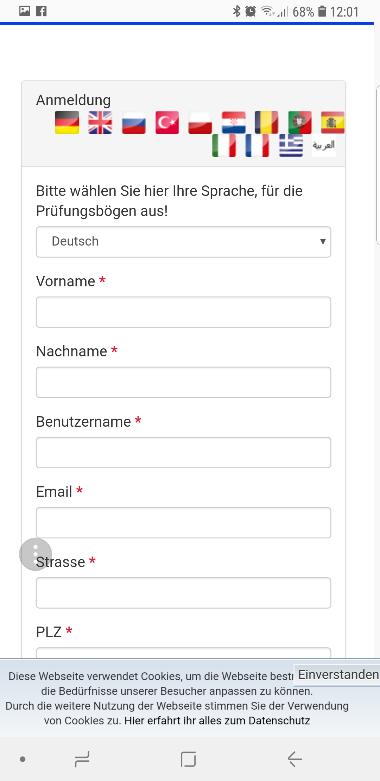Accept cookies with Einverstanden button
This screenshot has height=781, width=380.
337,675
